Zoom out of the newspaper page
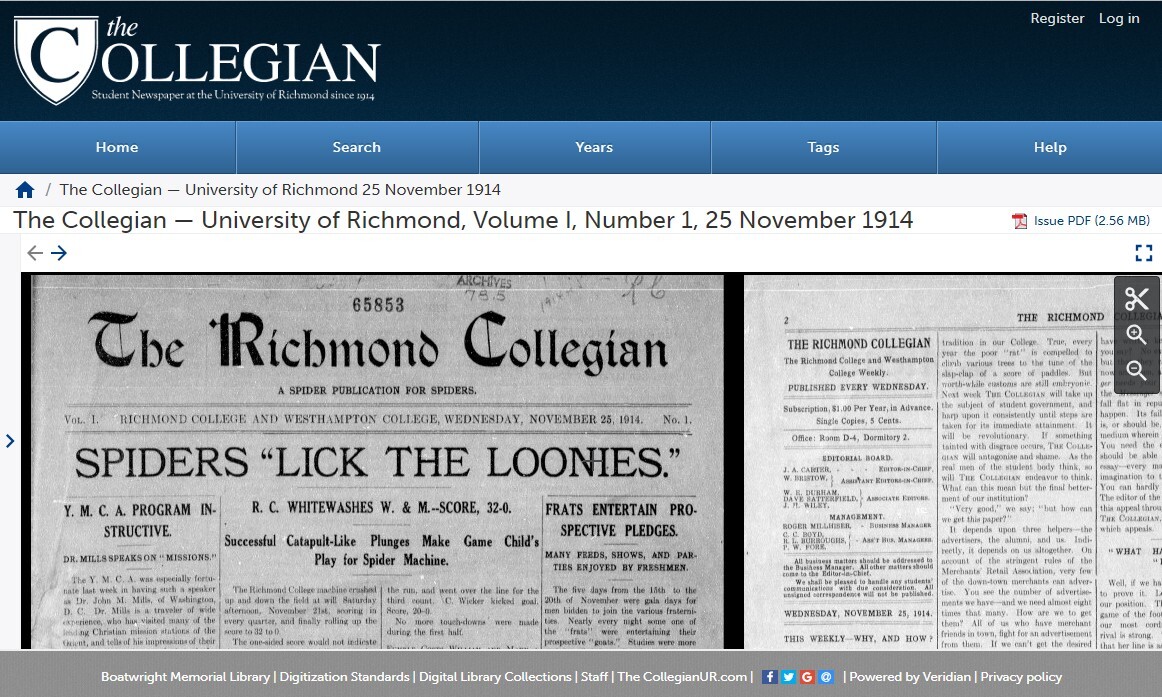The height and width of the screenshot is (697, 1162). tap(1137, 370)
